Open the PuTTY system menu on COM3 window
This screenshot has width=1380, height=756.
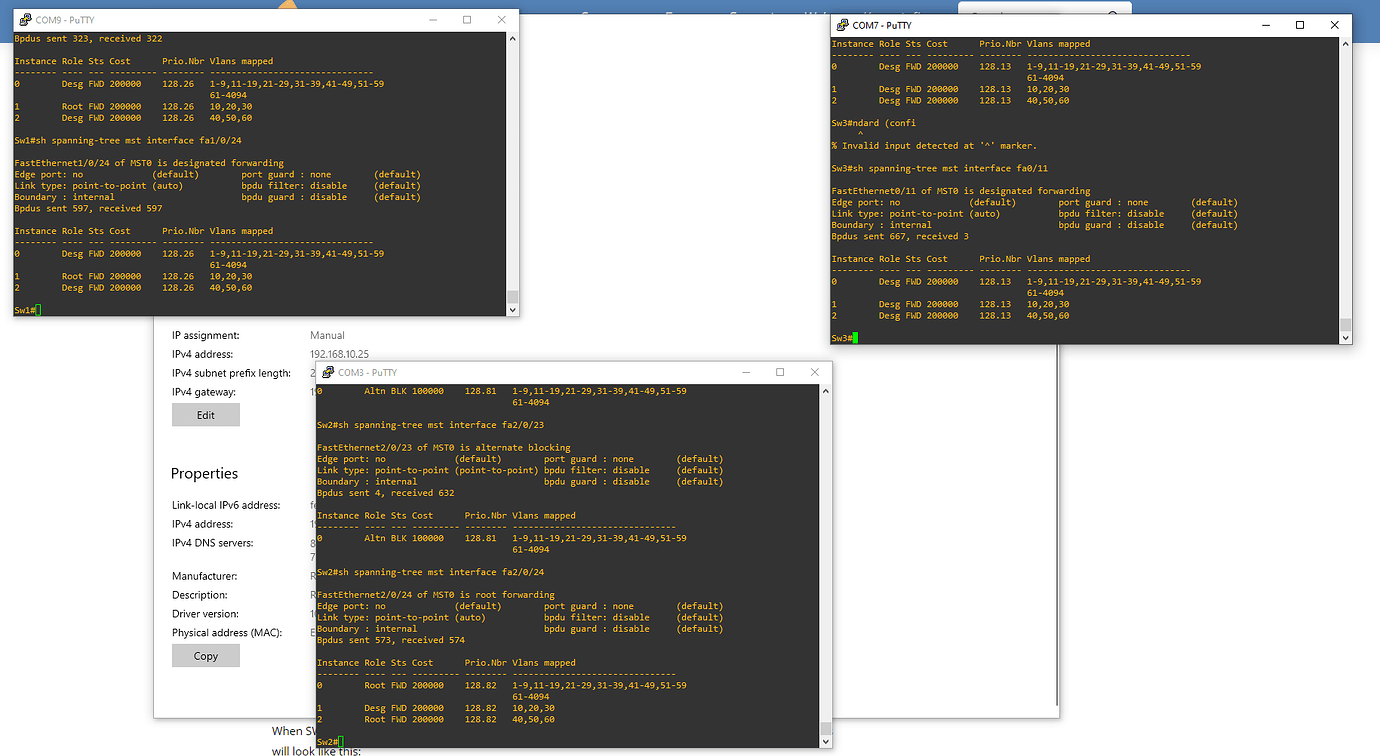tap(326, 371)
